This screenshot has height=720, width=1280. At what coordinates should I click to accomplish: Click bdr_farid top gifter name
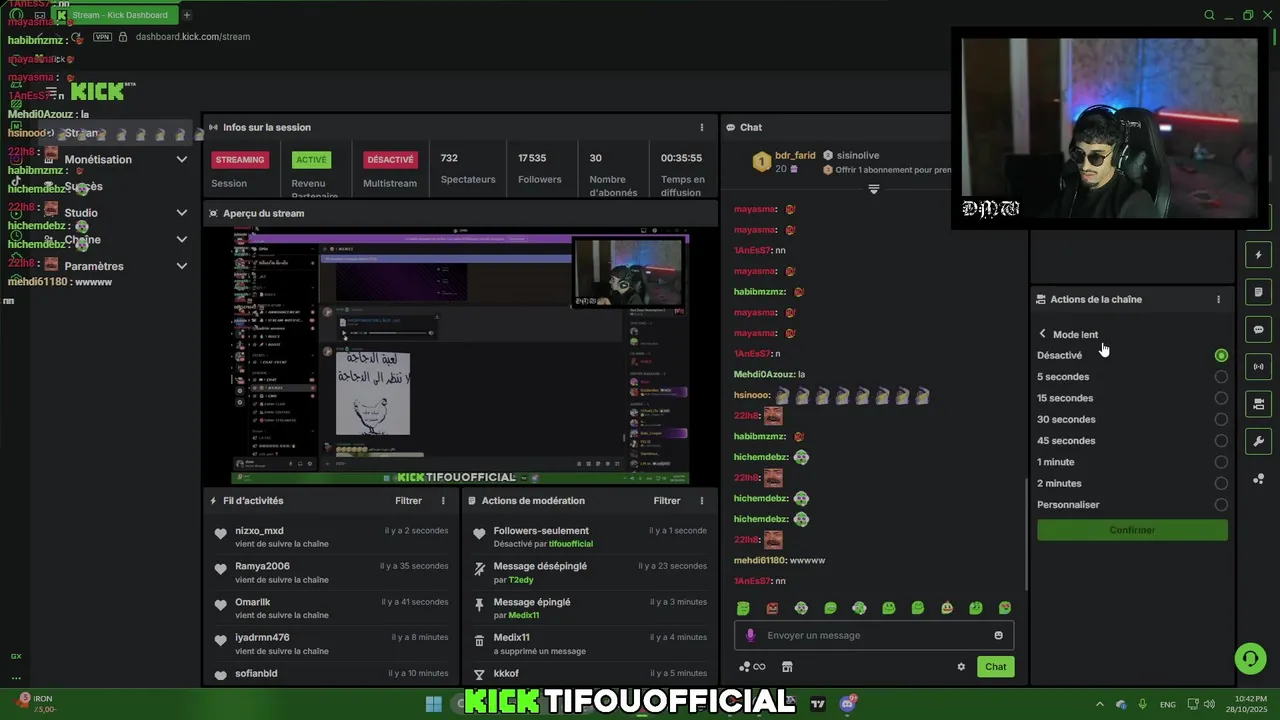tap(795, 155)
